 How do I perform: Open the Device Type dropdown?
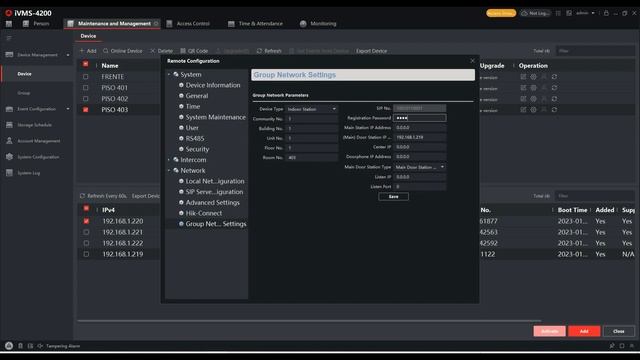click(x=312, y=109)
